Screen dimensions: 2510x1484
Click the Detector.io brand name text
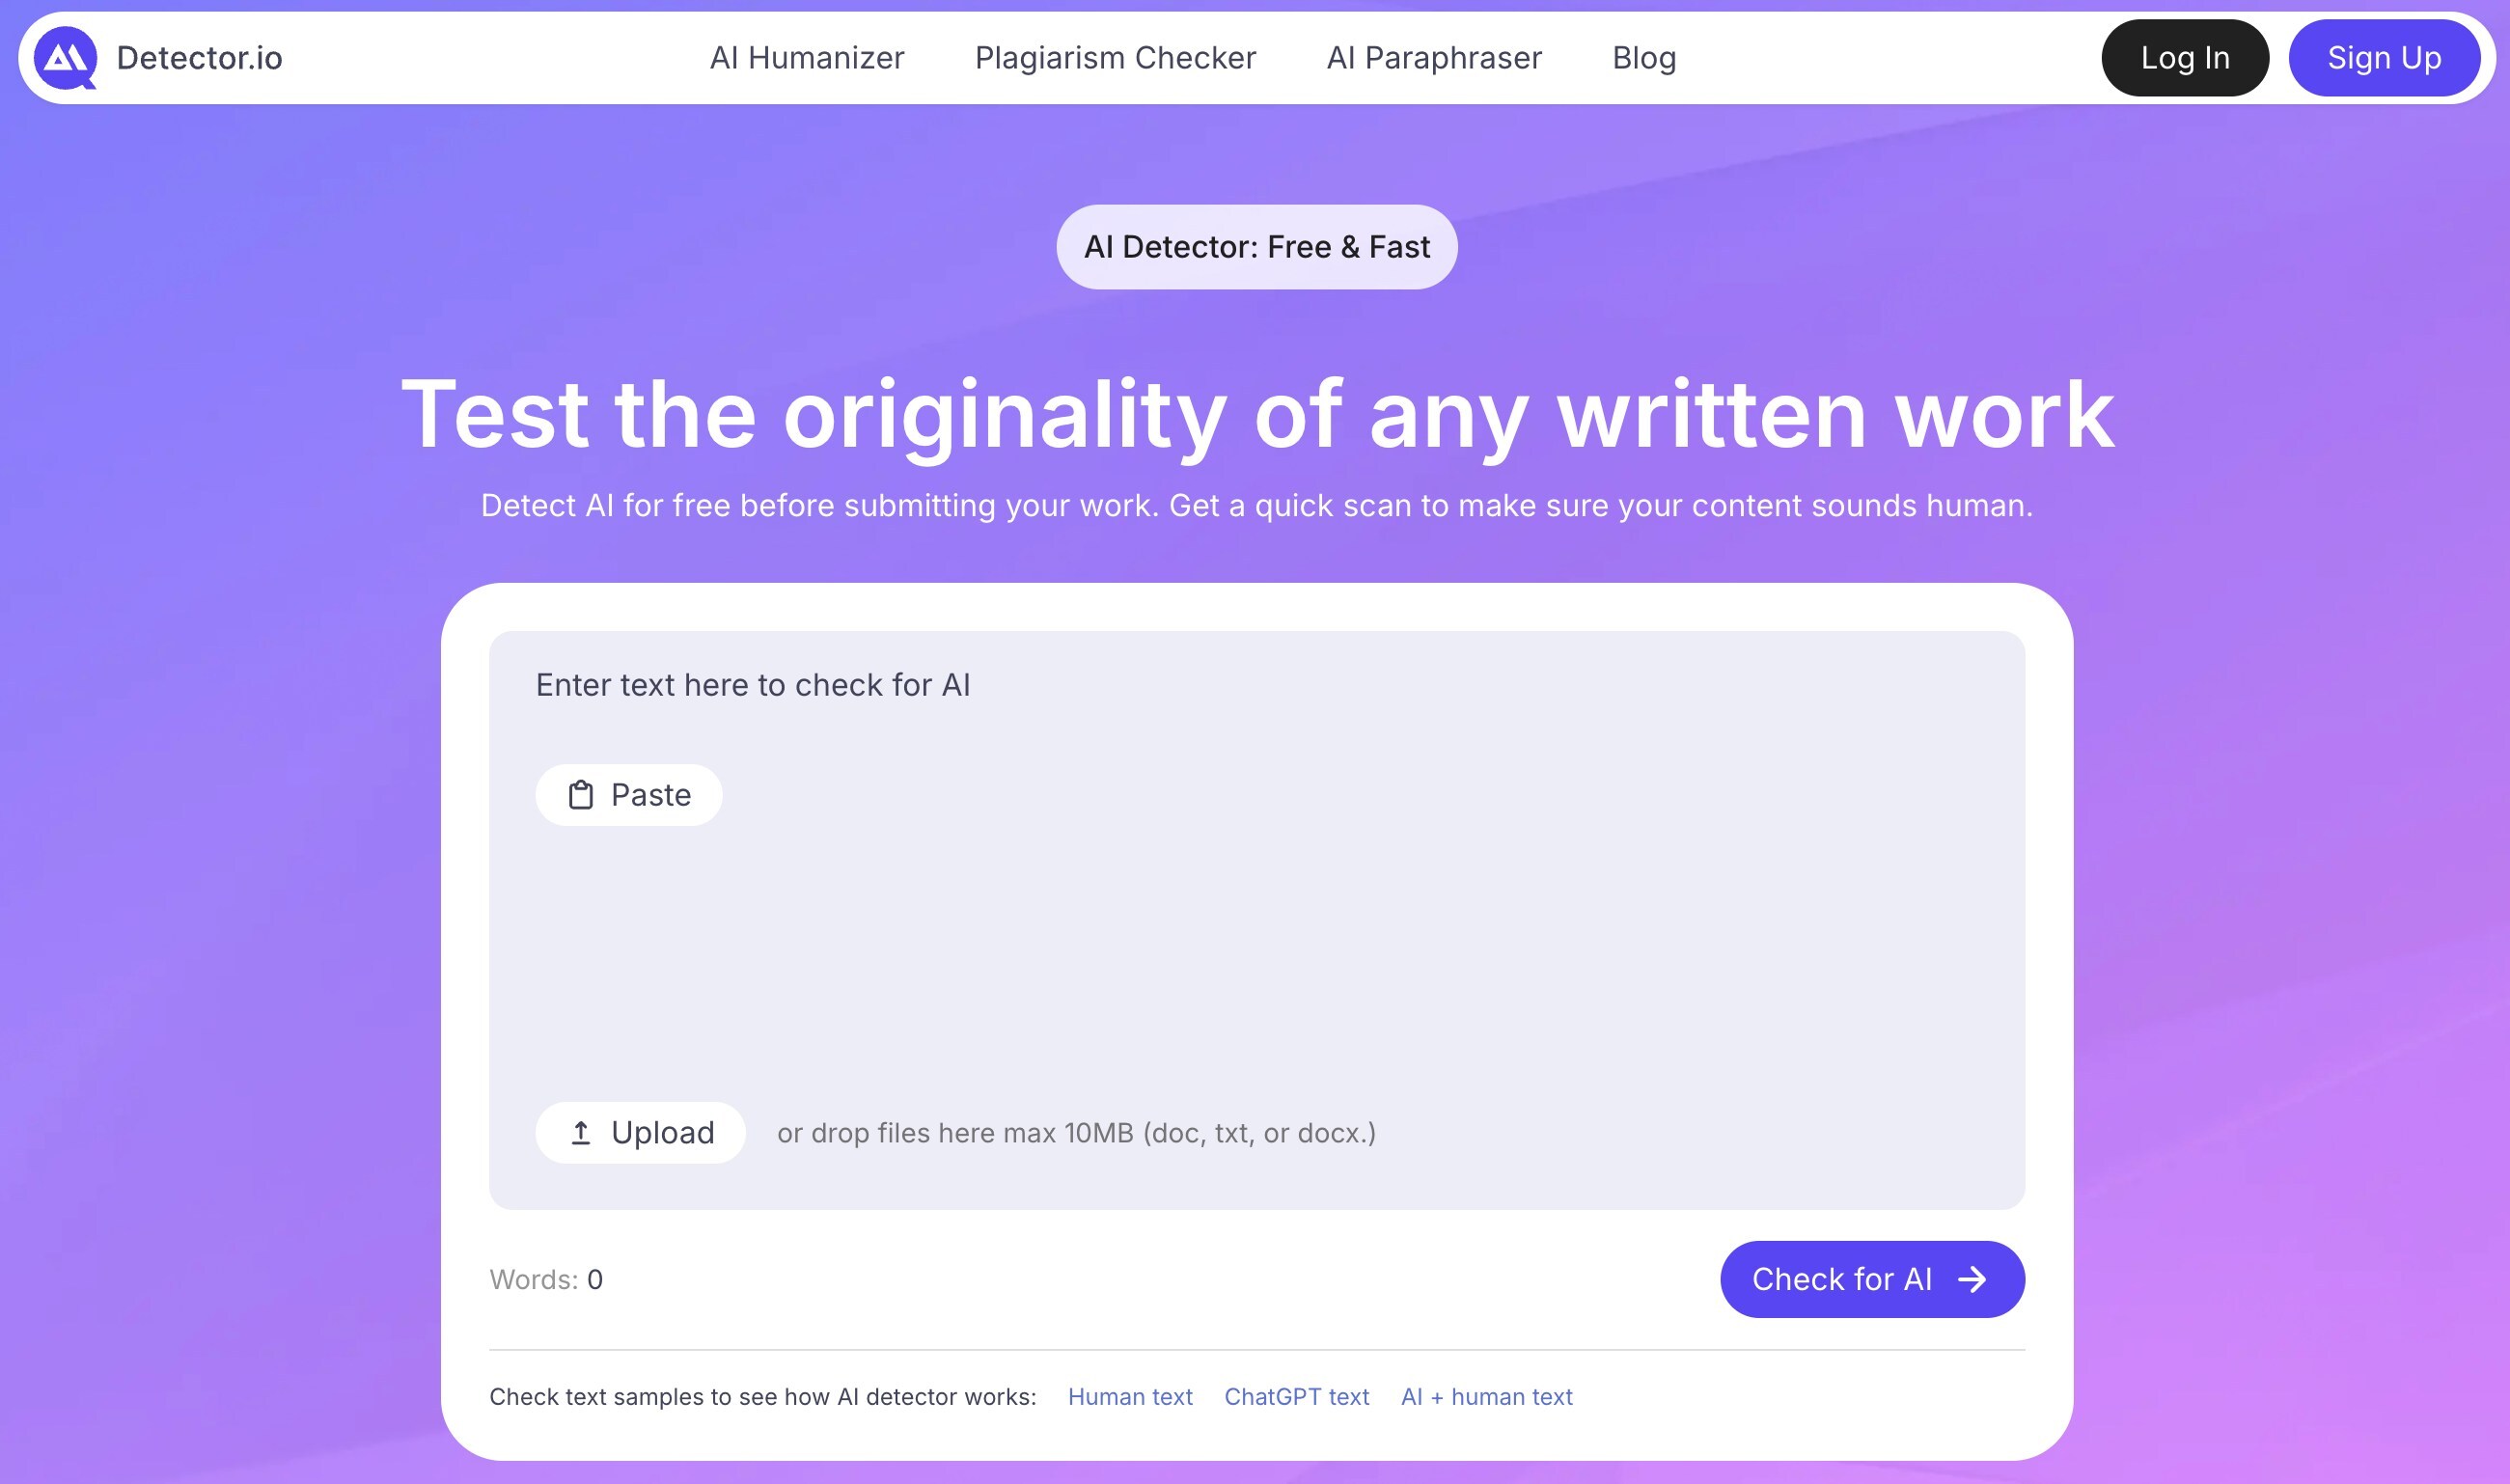pyautogui.click(x=199, y=58)
